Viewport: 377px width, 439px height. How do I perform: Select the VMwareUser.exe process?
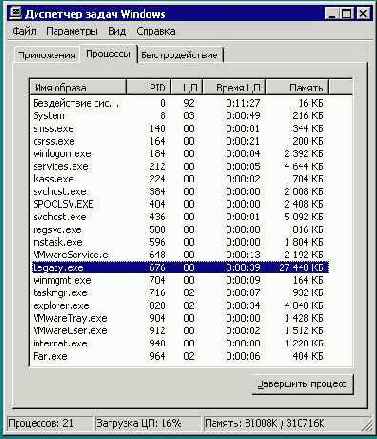[x=180, y=331]
